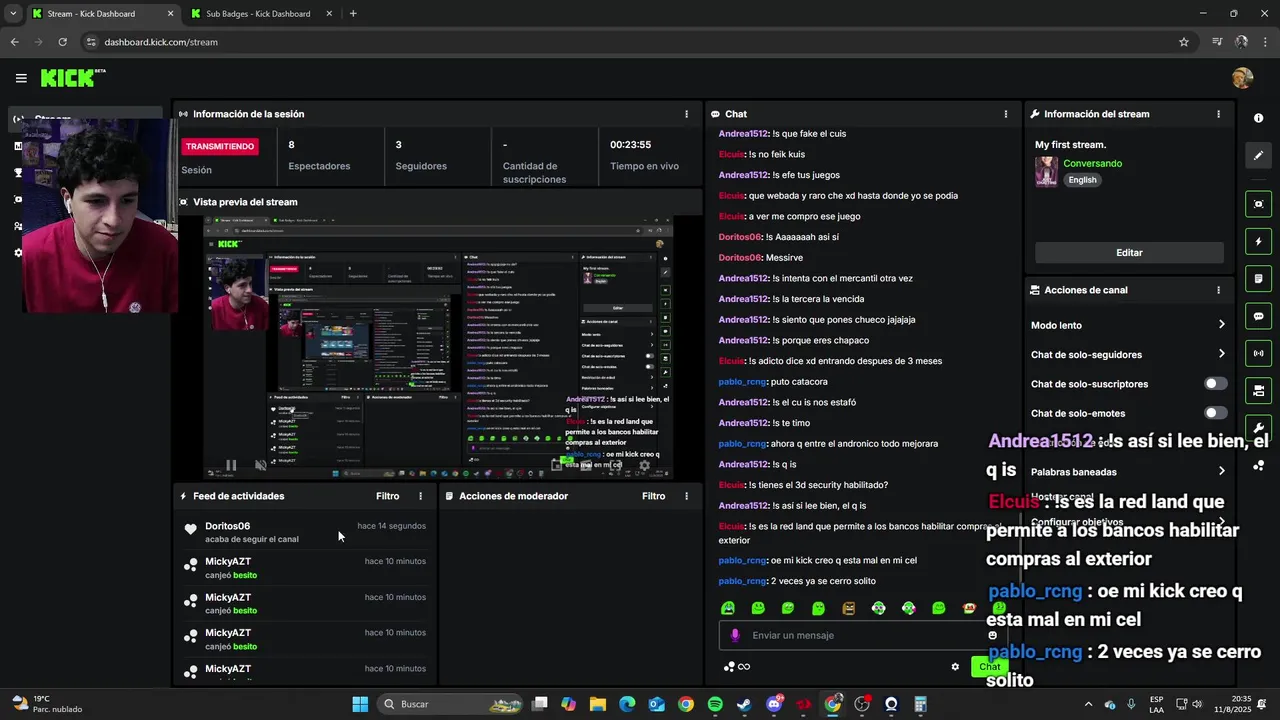Go back to previous page
Screen dimensions: 1280x720
(14, 42)
